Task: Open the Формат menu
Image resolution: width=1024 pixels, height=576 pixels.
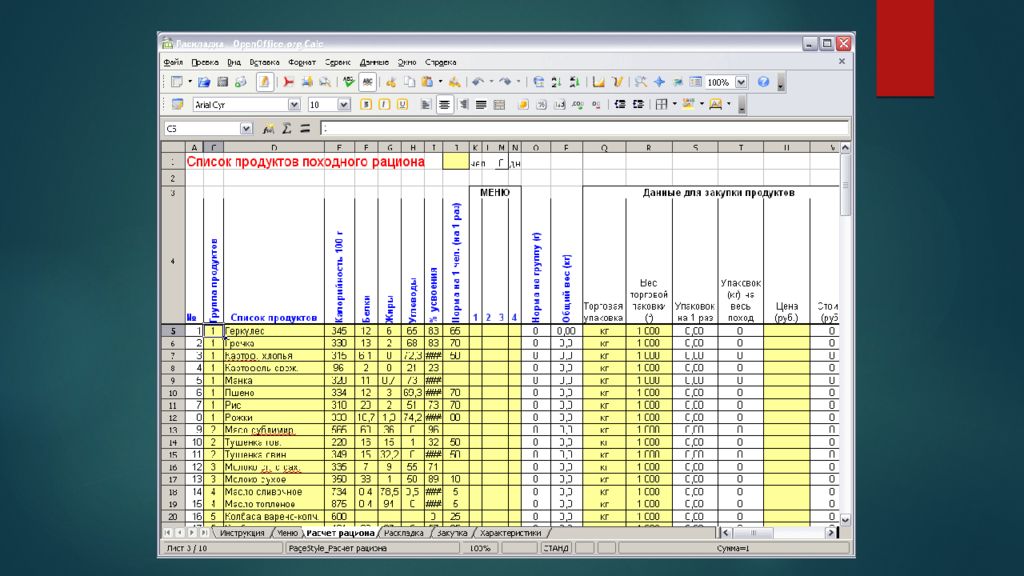Action: coord(302,62)
